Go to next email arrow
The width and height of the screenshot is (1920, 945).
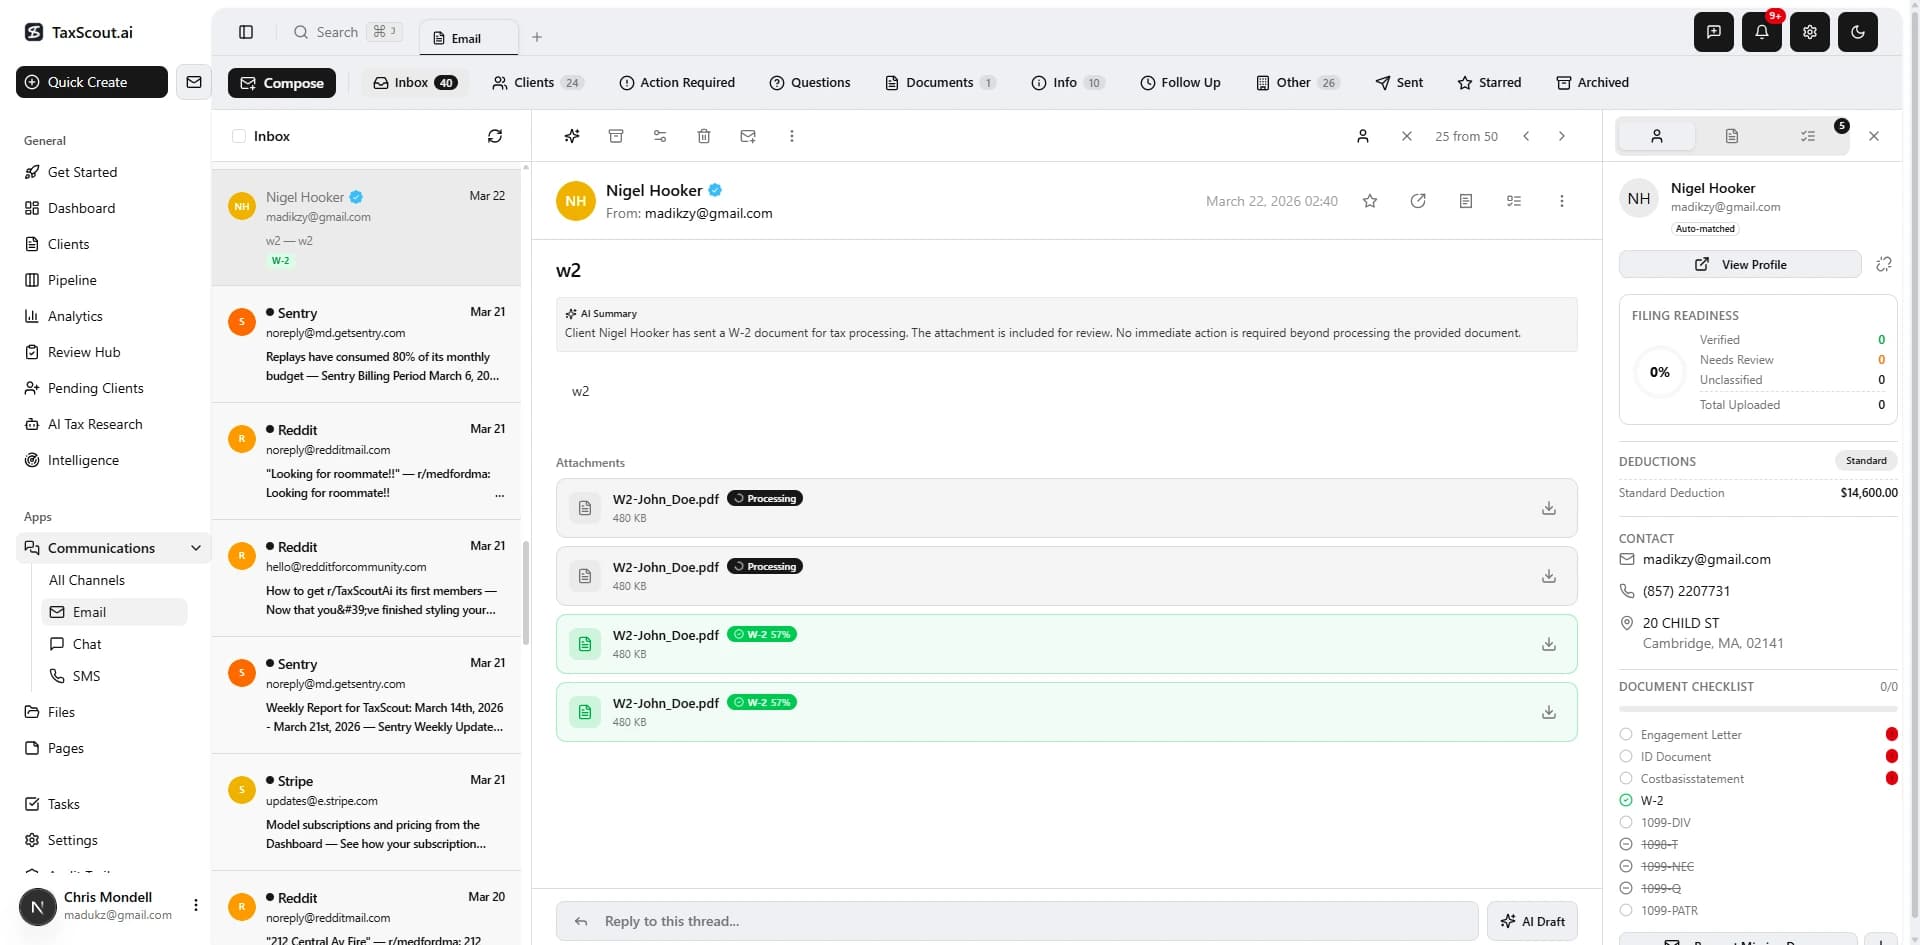[1562, 136]
